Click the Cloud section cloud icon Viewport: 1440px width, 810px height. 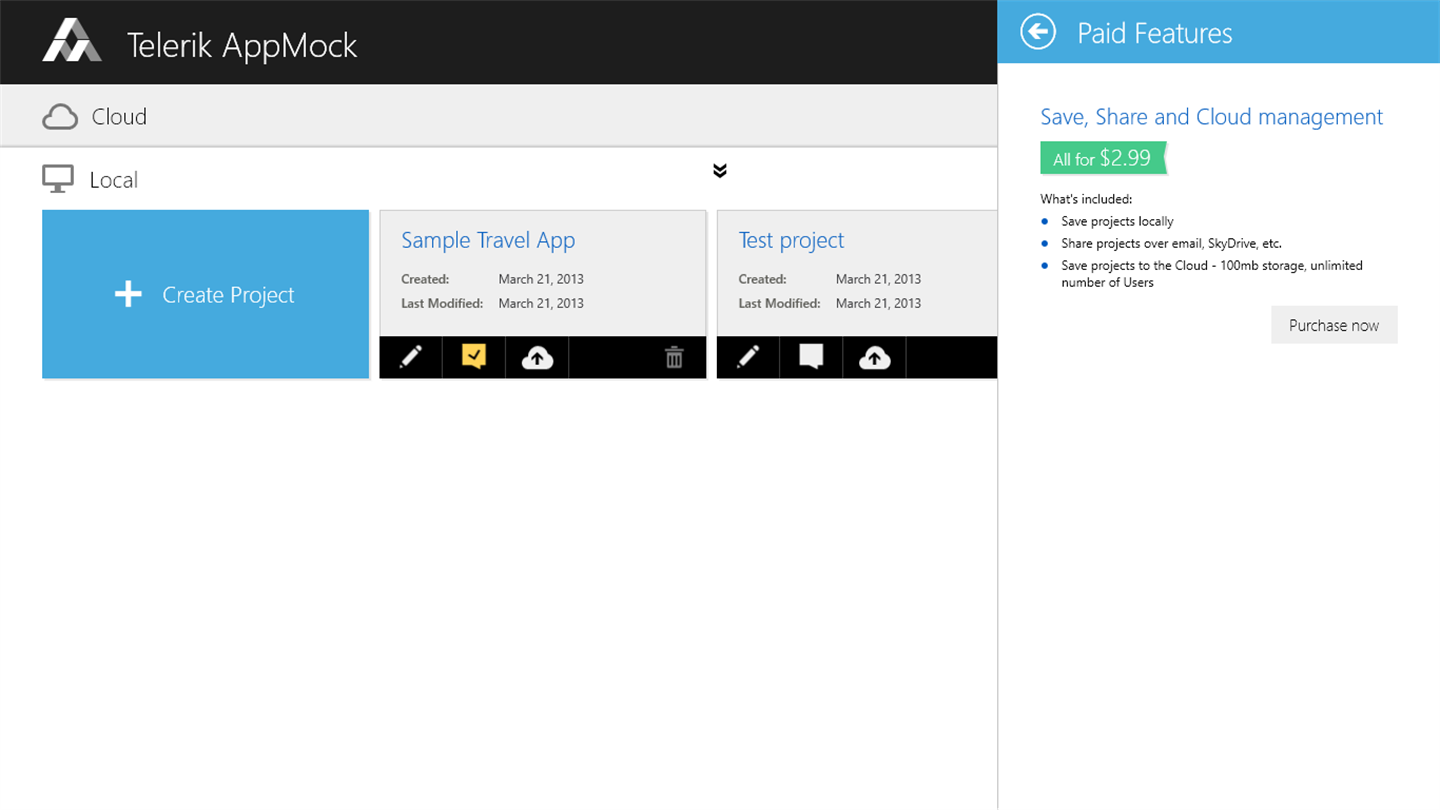coord(60,117)
